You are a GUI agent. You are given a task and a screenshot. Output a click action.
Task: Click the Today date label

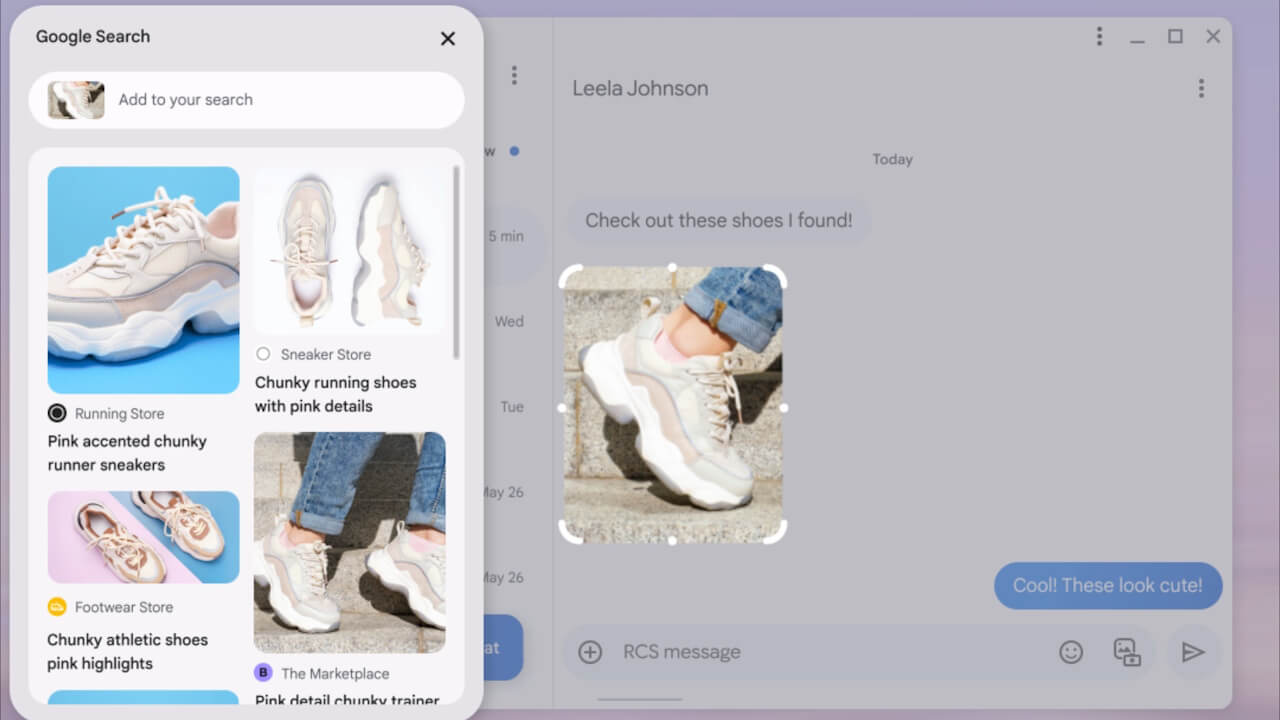click(892, 159)
